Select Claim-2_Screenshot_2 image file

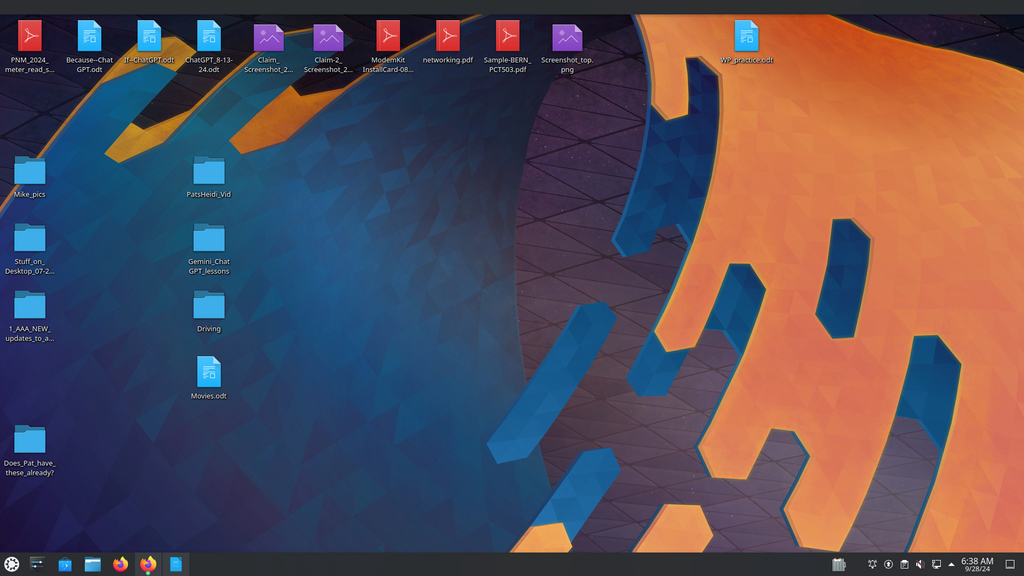tap(328, 46)
